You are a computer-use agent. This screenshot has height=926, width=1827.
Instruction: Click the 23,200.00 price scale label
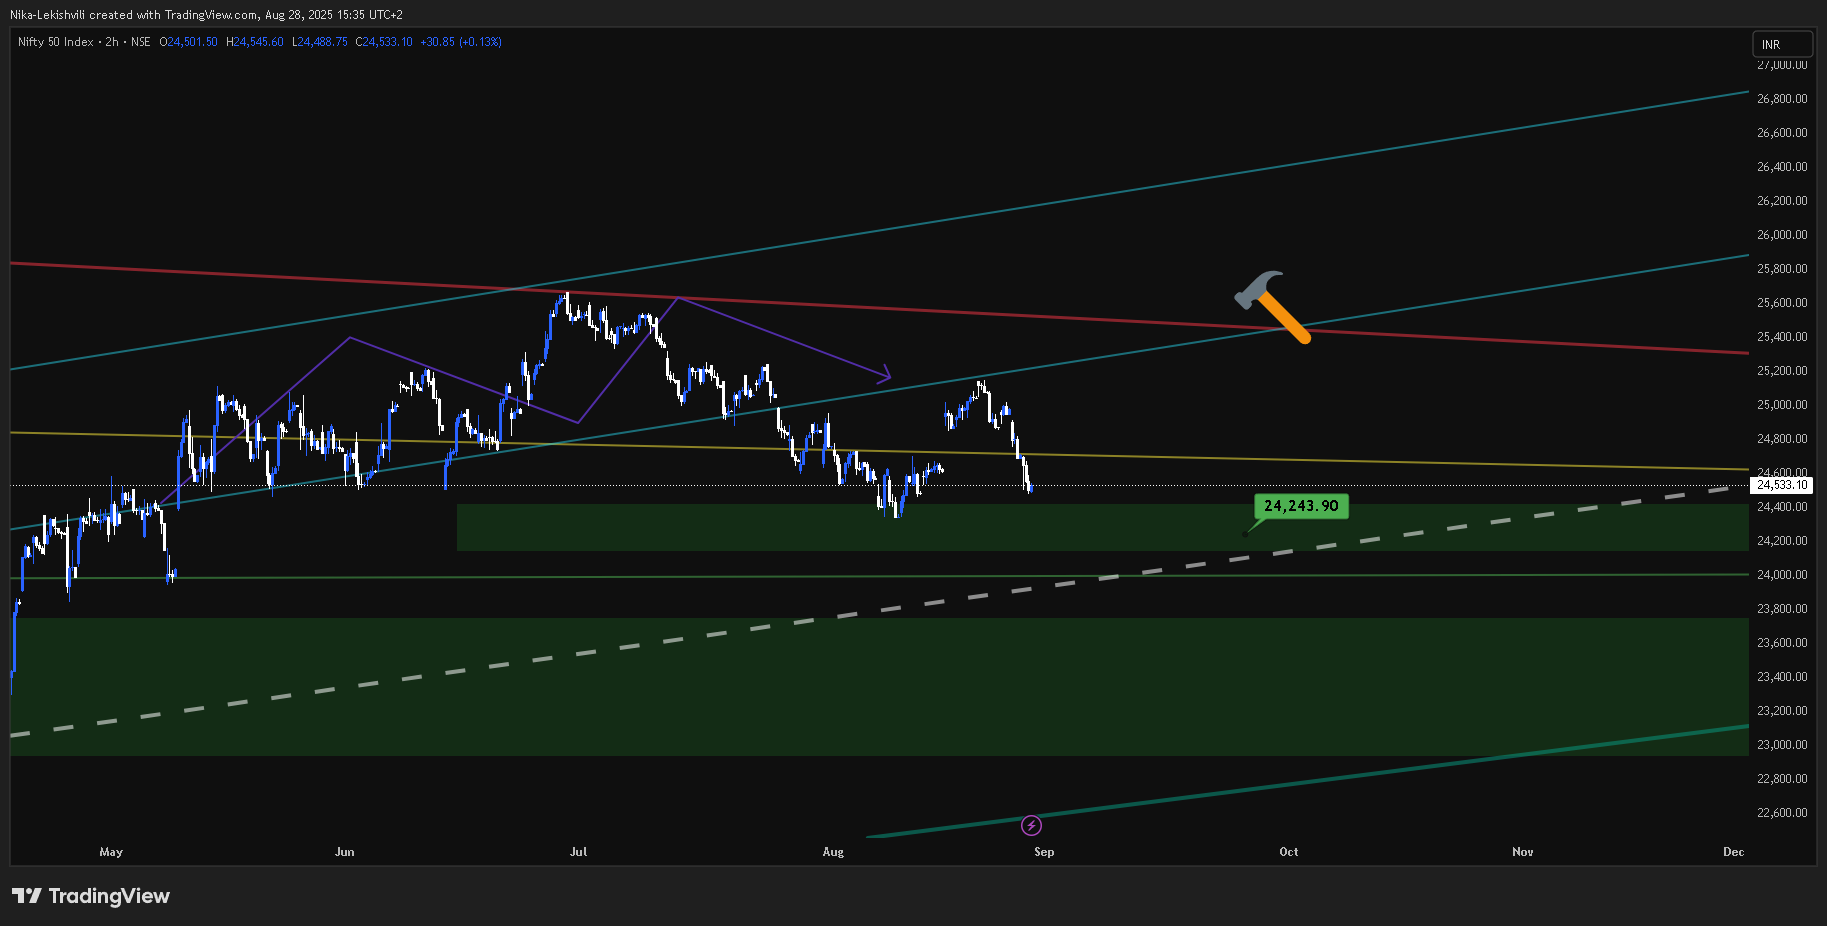click(x=1782, y=711)
